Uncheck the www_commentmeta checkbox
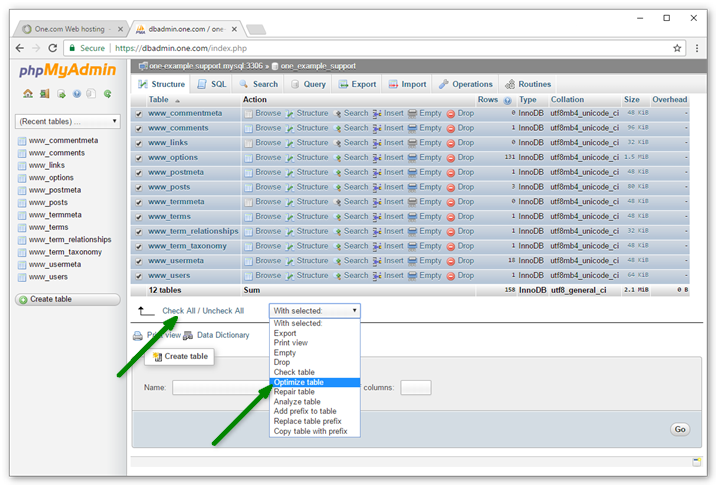716x485 pixels. (x=138, y=114)
